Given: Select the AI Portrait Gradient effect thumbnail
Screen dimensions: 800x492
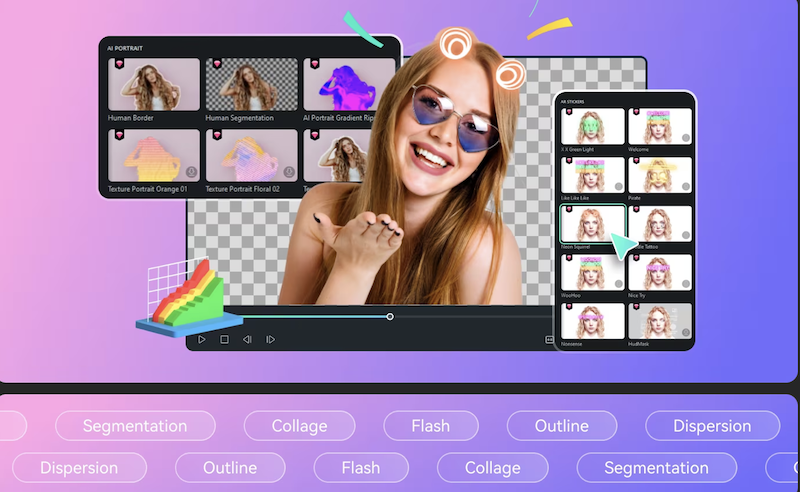Looking at the screenshot, I should [349, 84].
